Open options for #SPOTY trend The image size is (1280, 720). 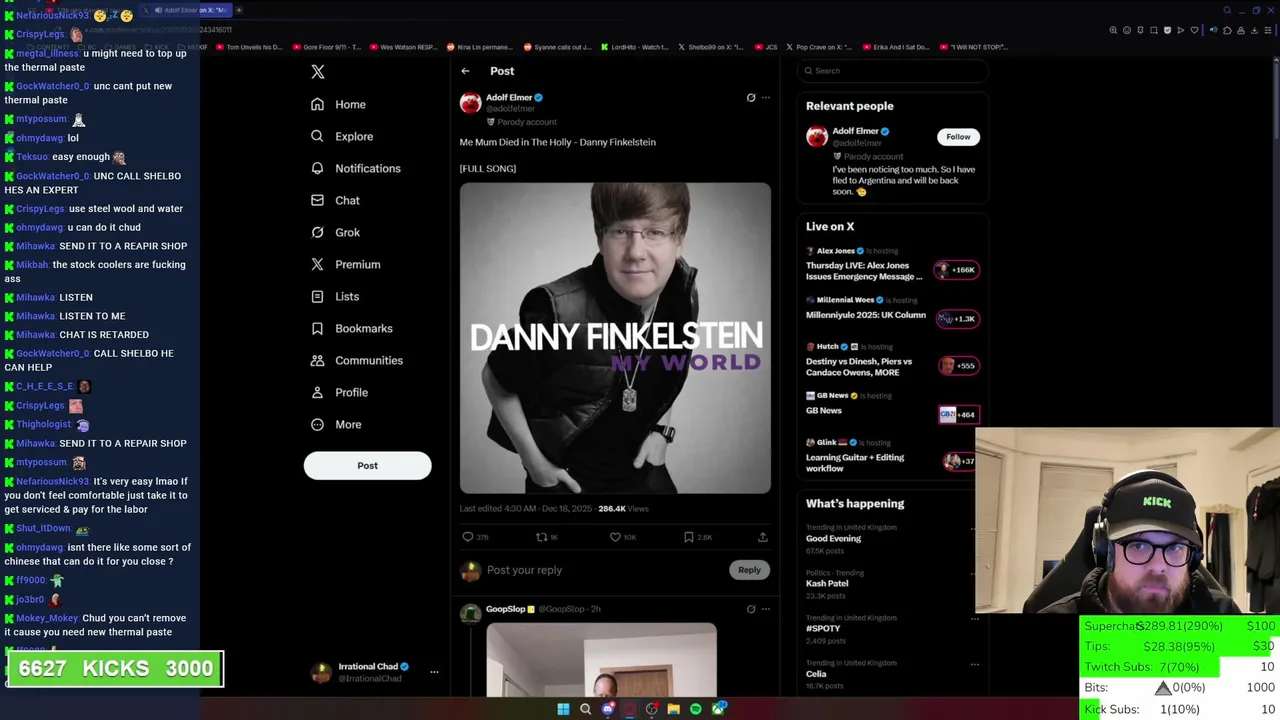pos(974,618)
